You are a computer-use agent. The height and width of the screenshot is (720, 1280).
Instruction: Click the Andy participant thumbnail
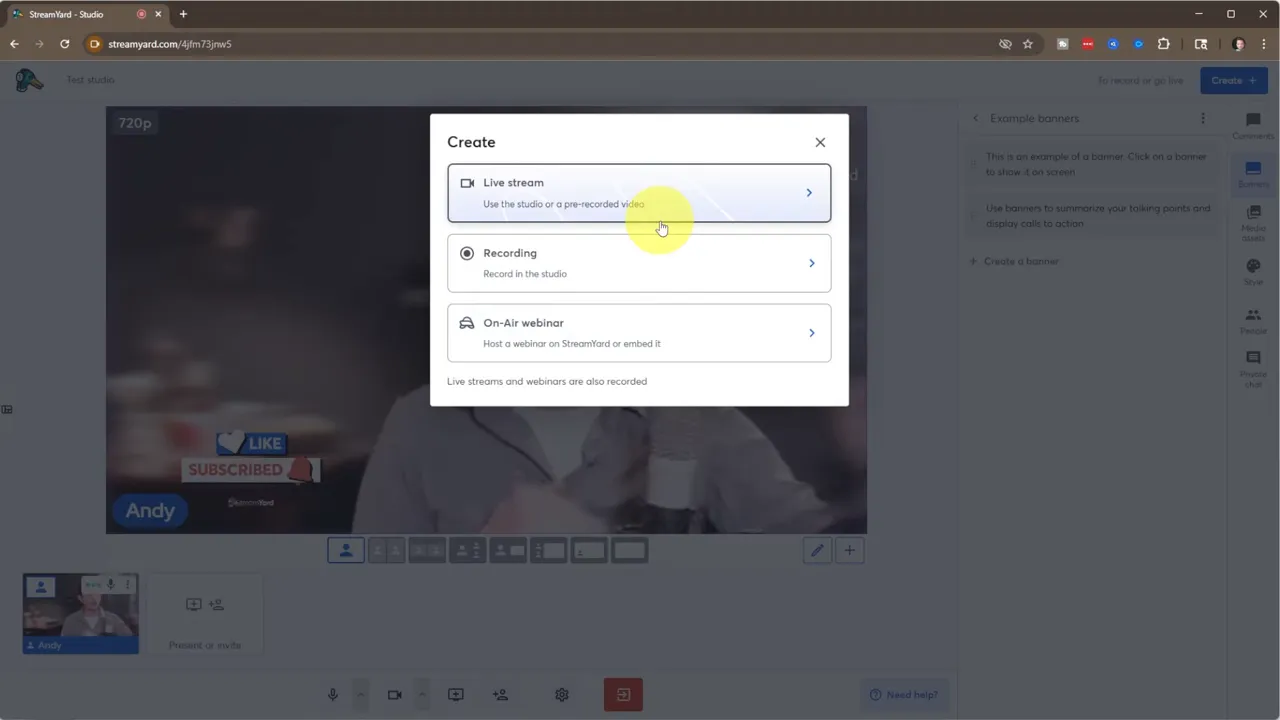click(x=80, y=612)
